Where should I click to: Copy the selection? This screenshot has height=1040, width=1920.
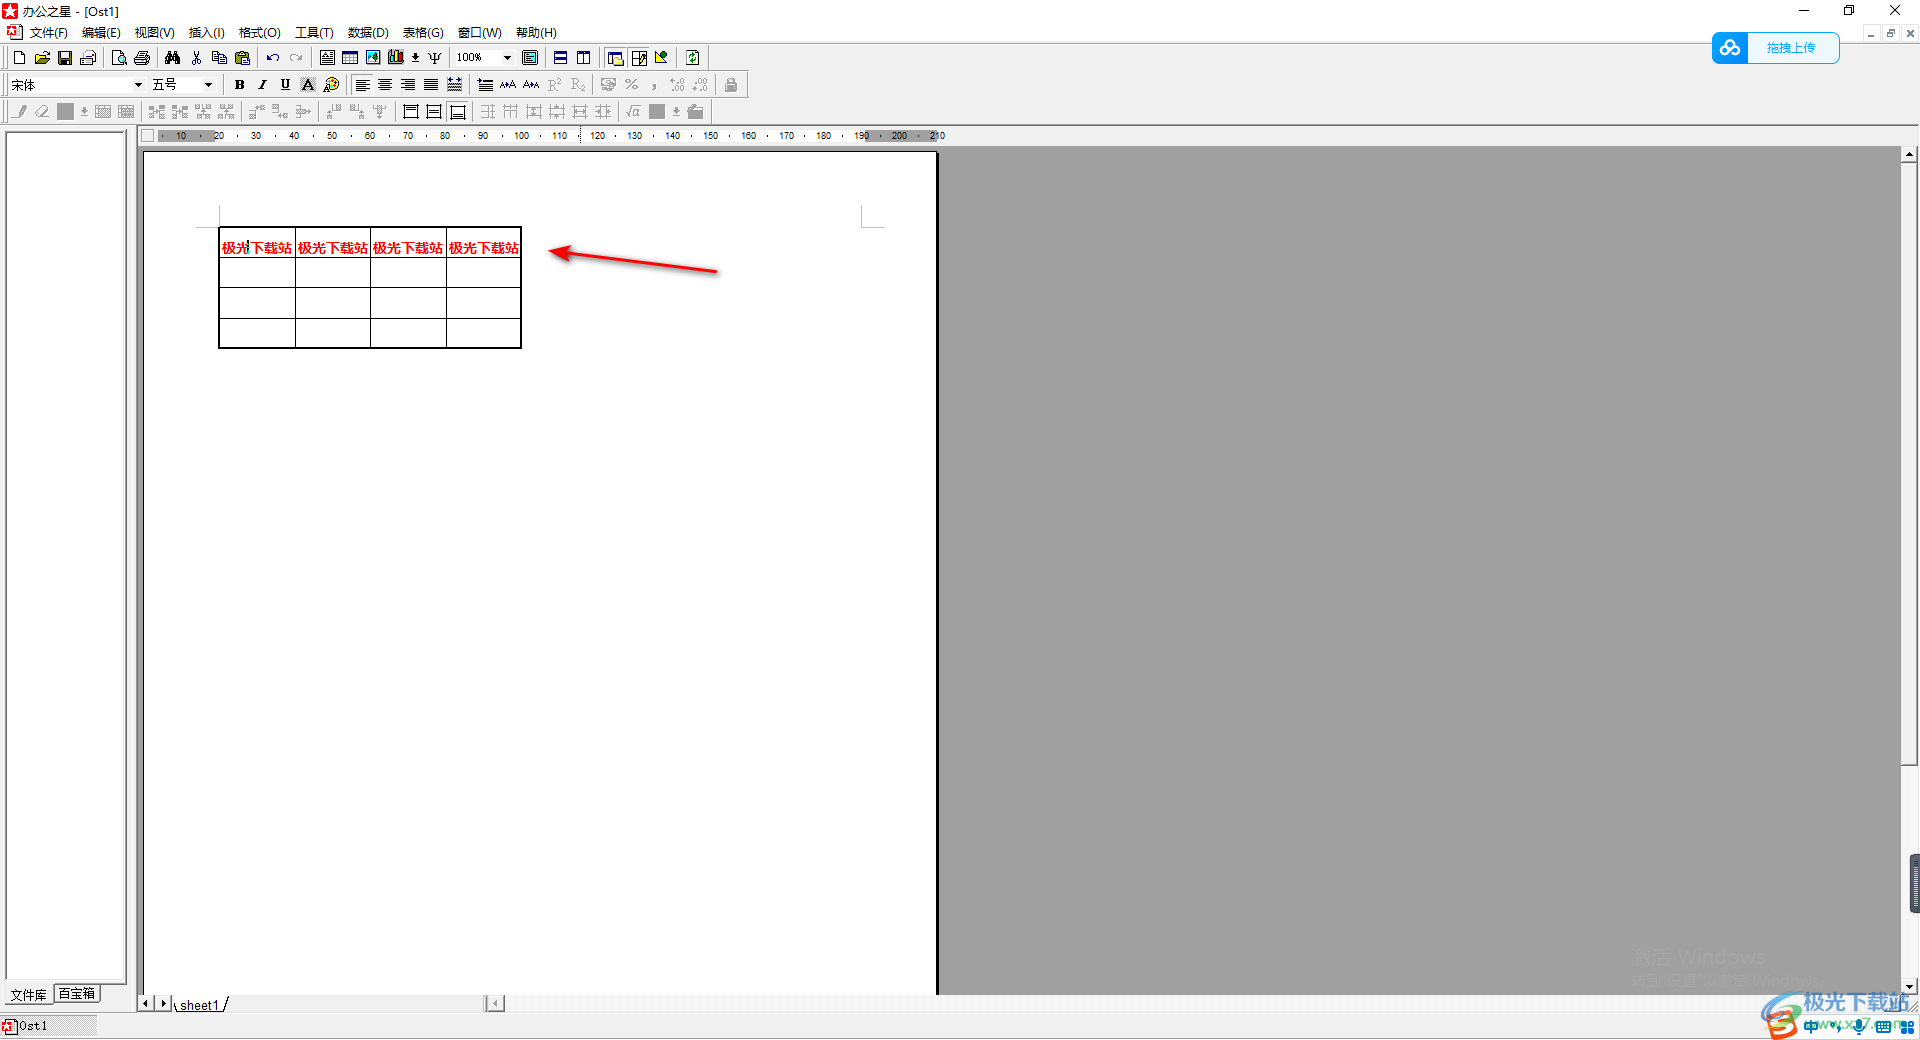tap(219, 58)
